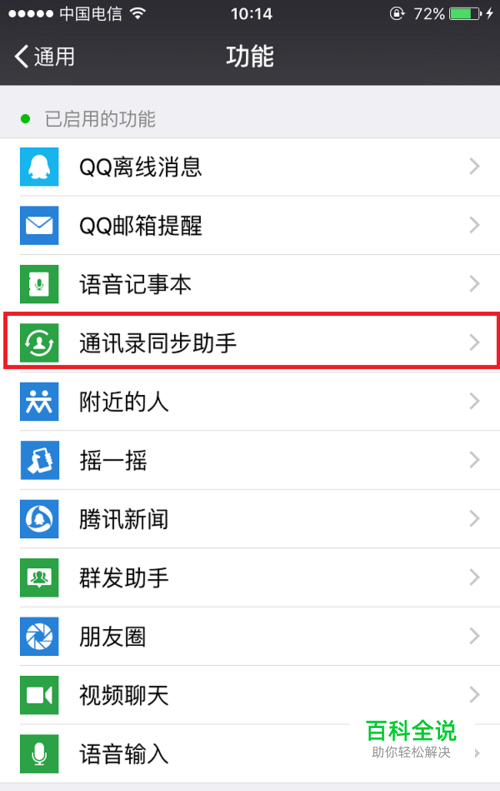The image size is (500, 791).
Task: Tap the 通讯录同步助手 sync icon
Action: [x=39, y=343]
